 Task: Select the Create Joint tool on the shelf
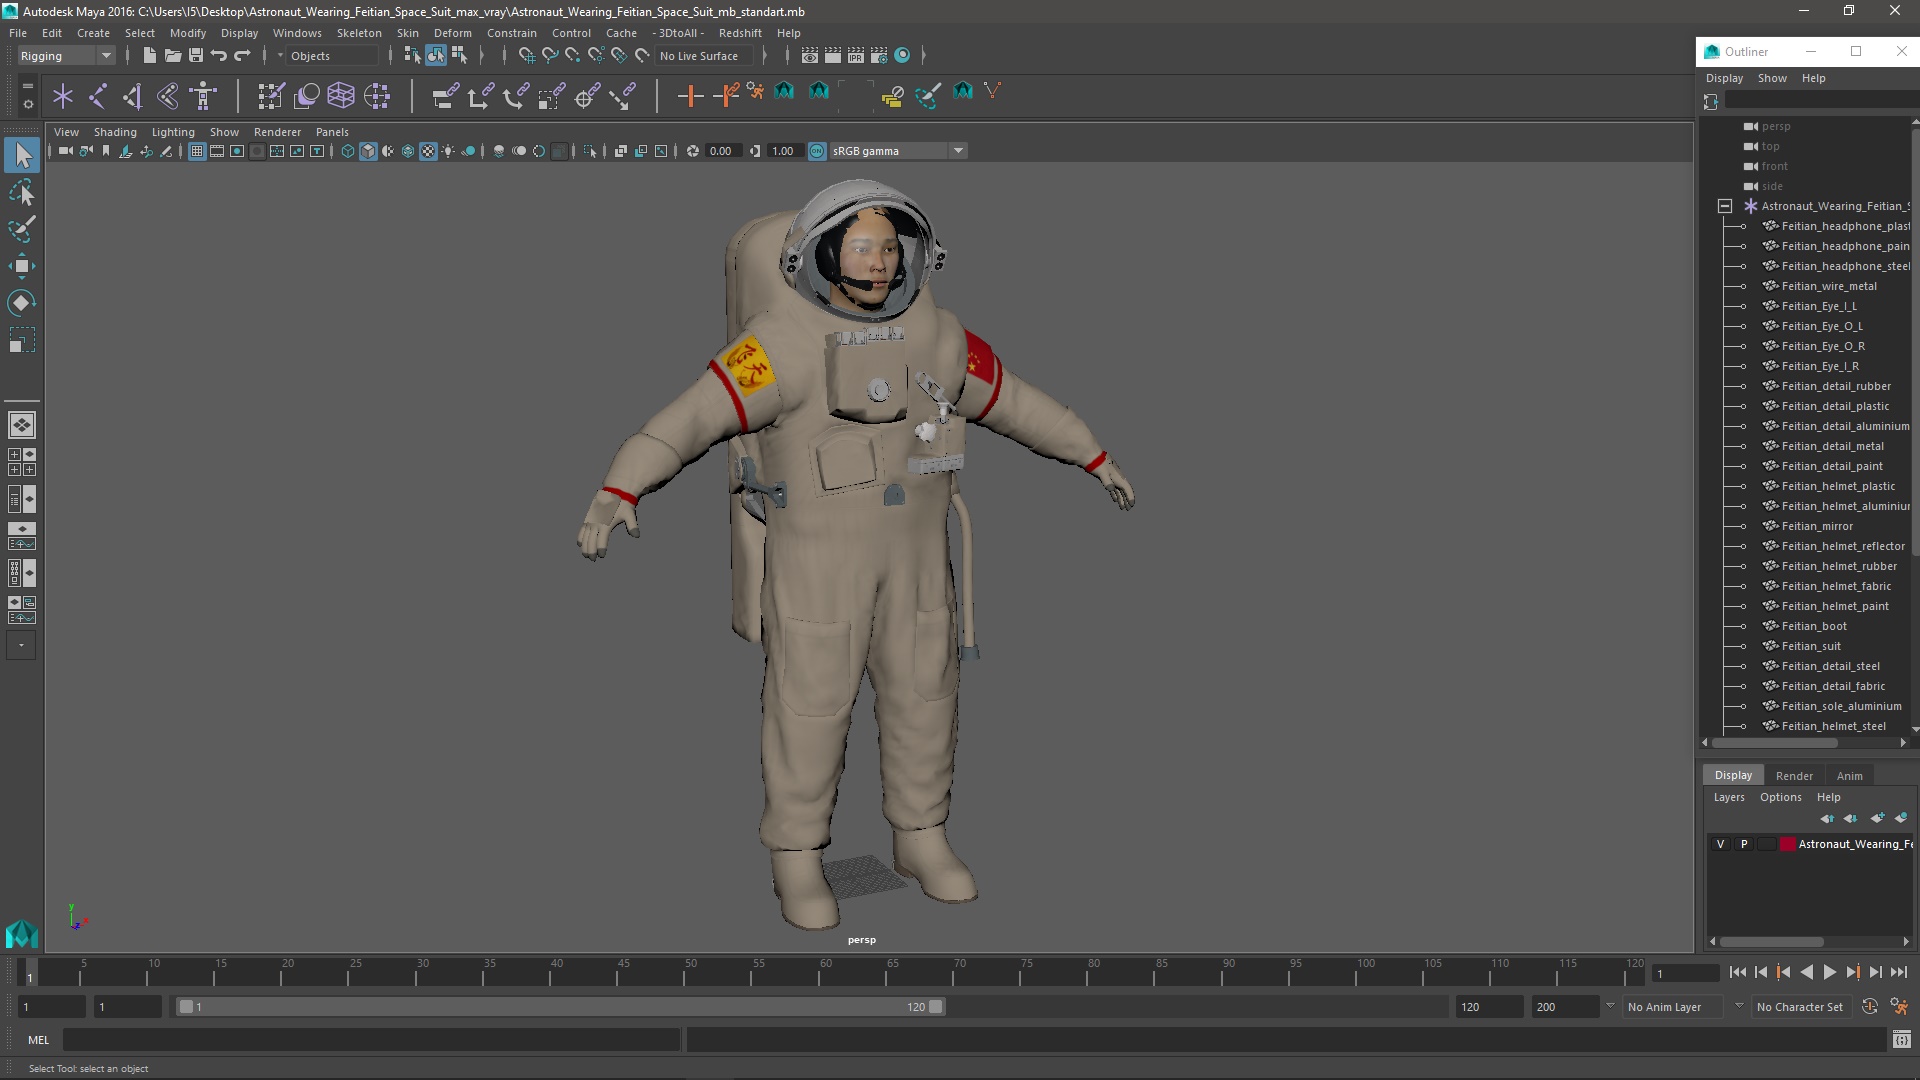(98, 96)
